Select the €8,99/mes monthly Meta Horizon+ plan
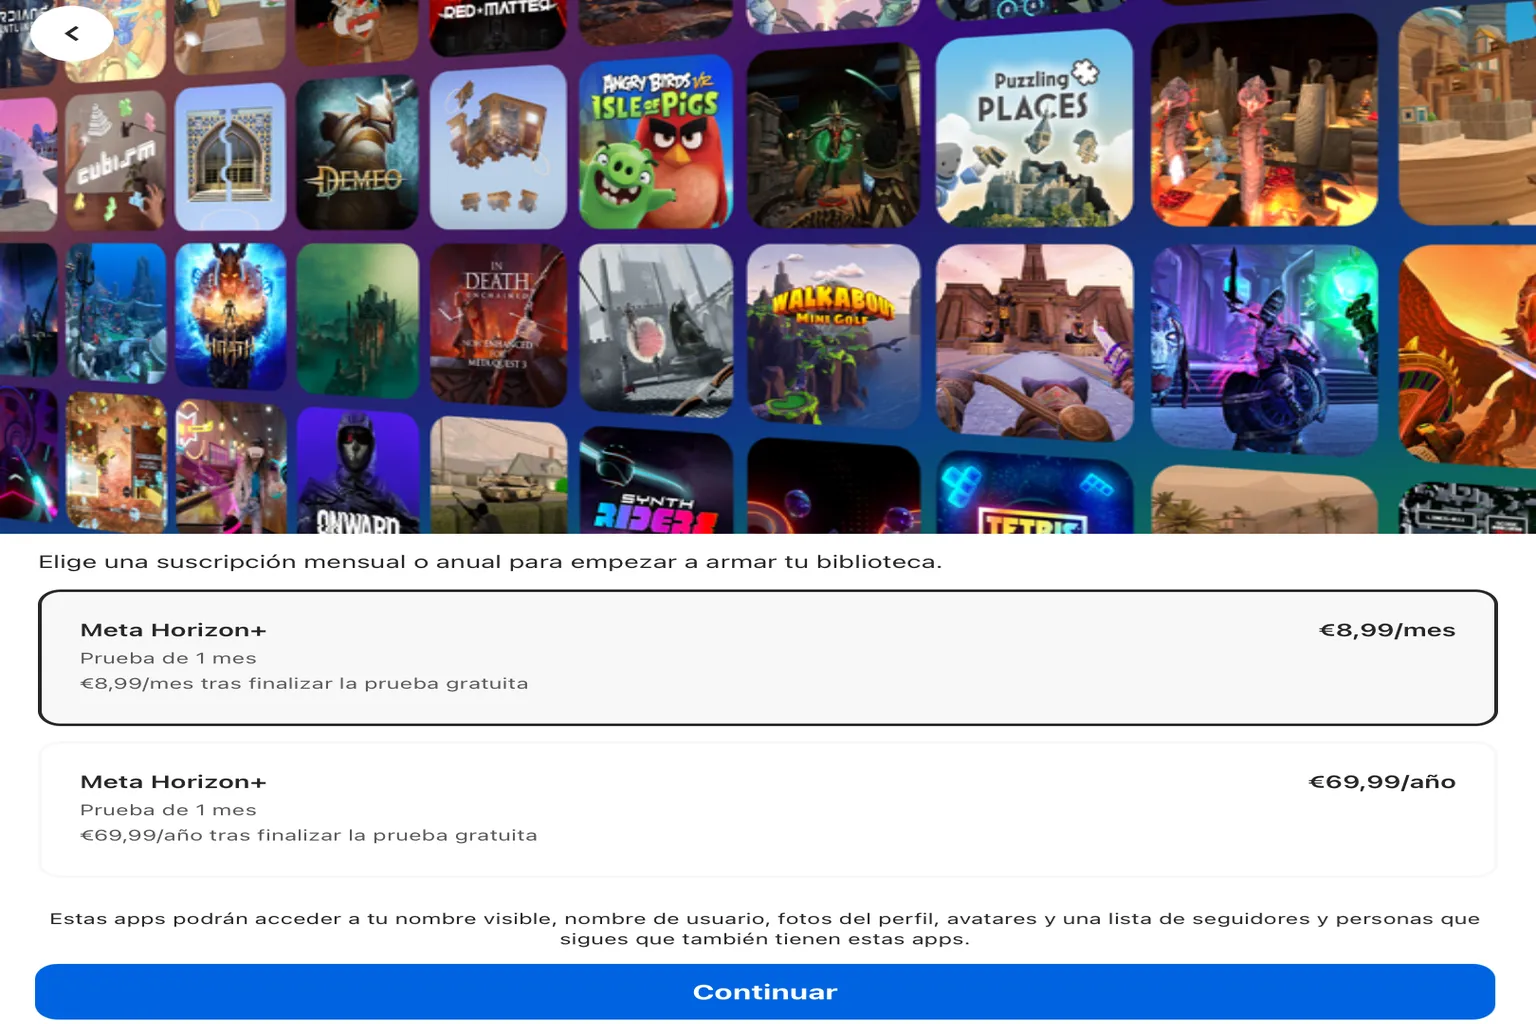Image resolution: width=1536 pixels, height=1024 pixels. point(767,657)
